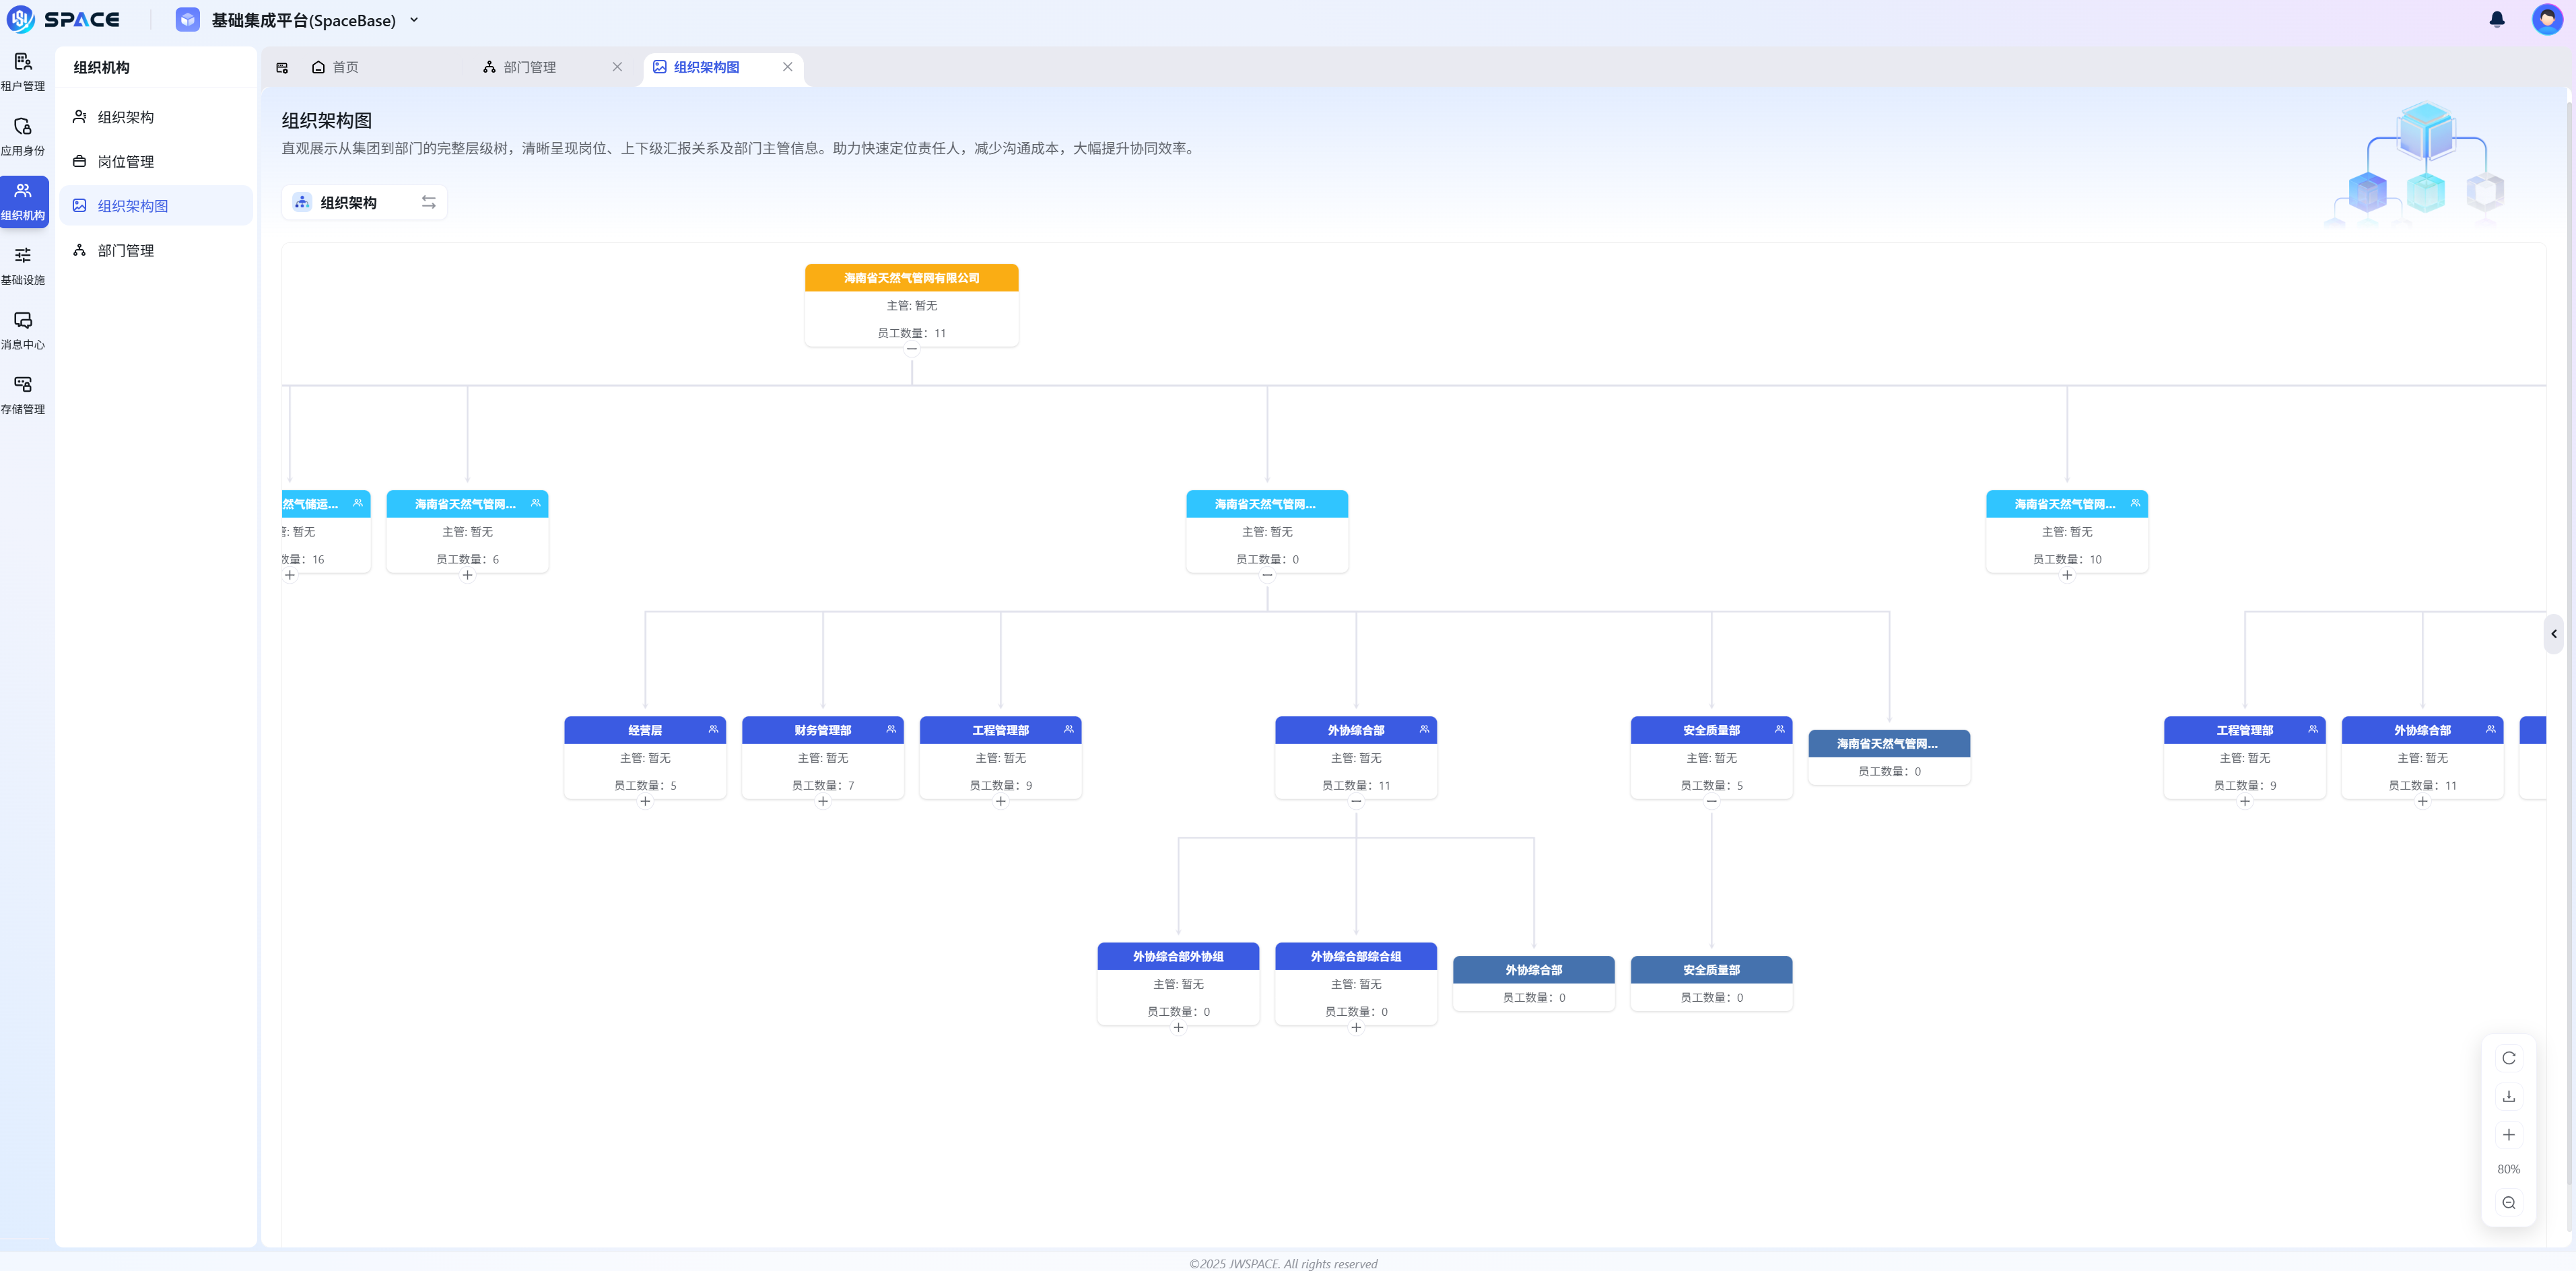This screenshot has width=2576, height=1271.
Task: Open 租户管理 in left sidebar
Action: click(23, 71)
